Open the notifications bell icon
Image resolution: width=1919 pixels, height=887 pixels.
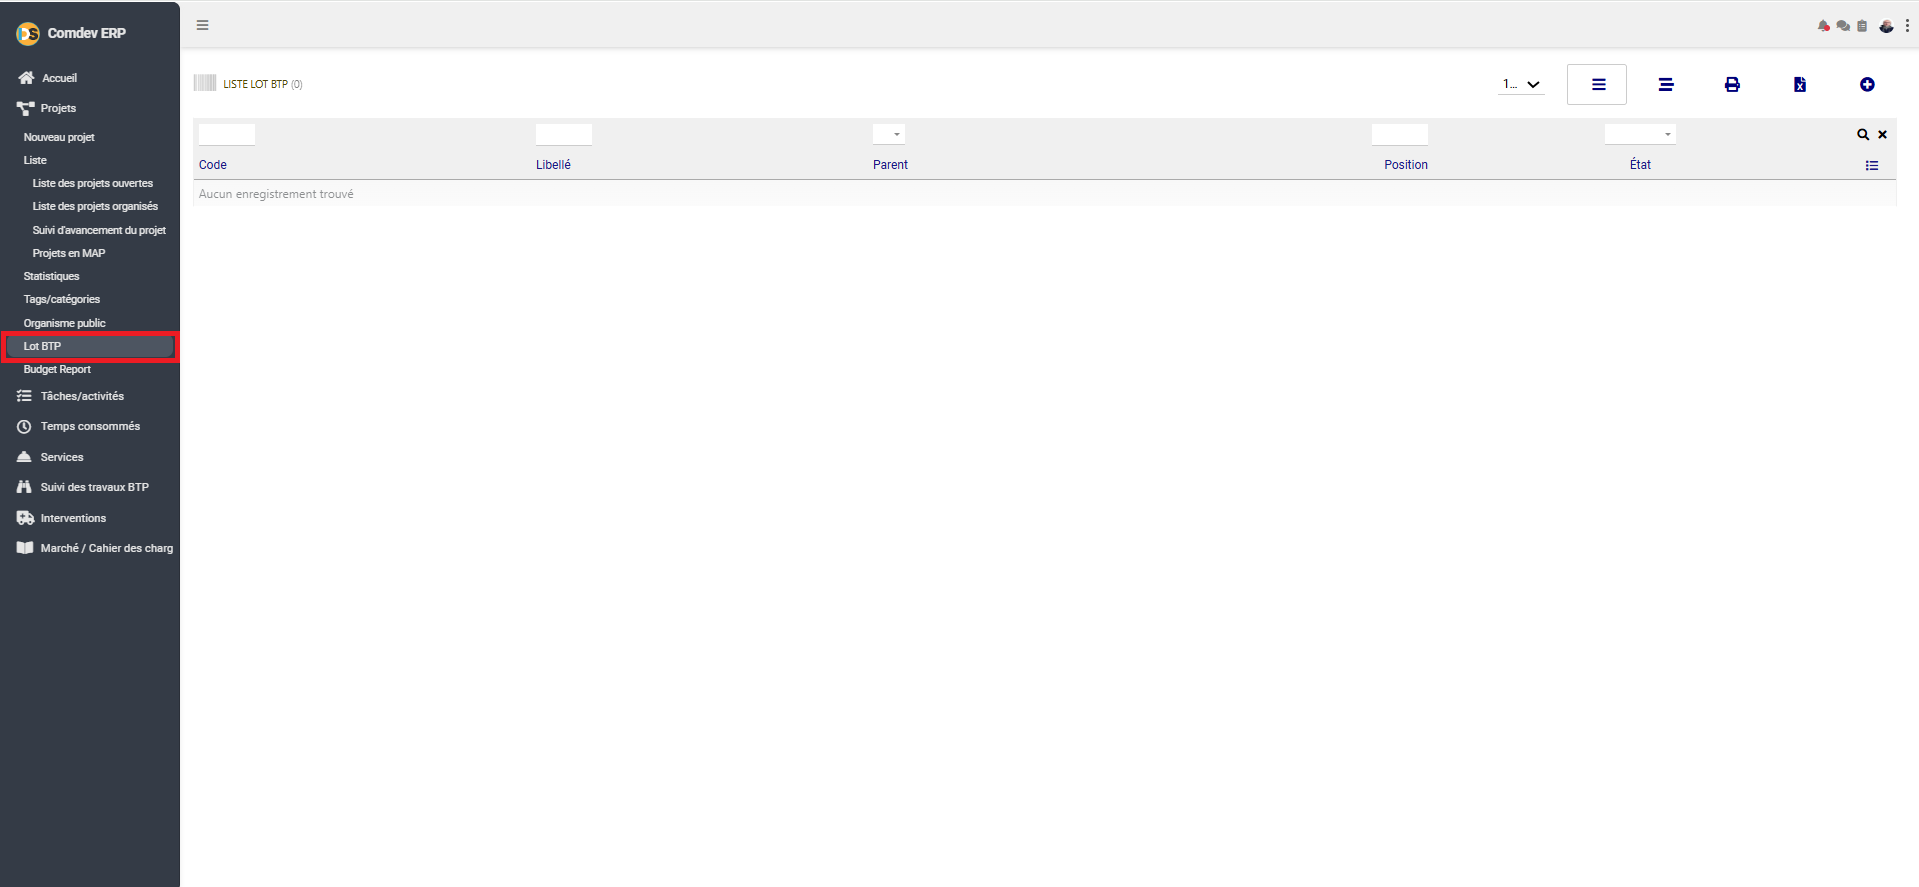[x=1824, y=26]
